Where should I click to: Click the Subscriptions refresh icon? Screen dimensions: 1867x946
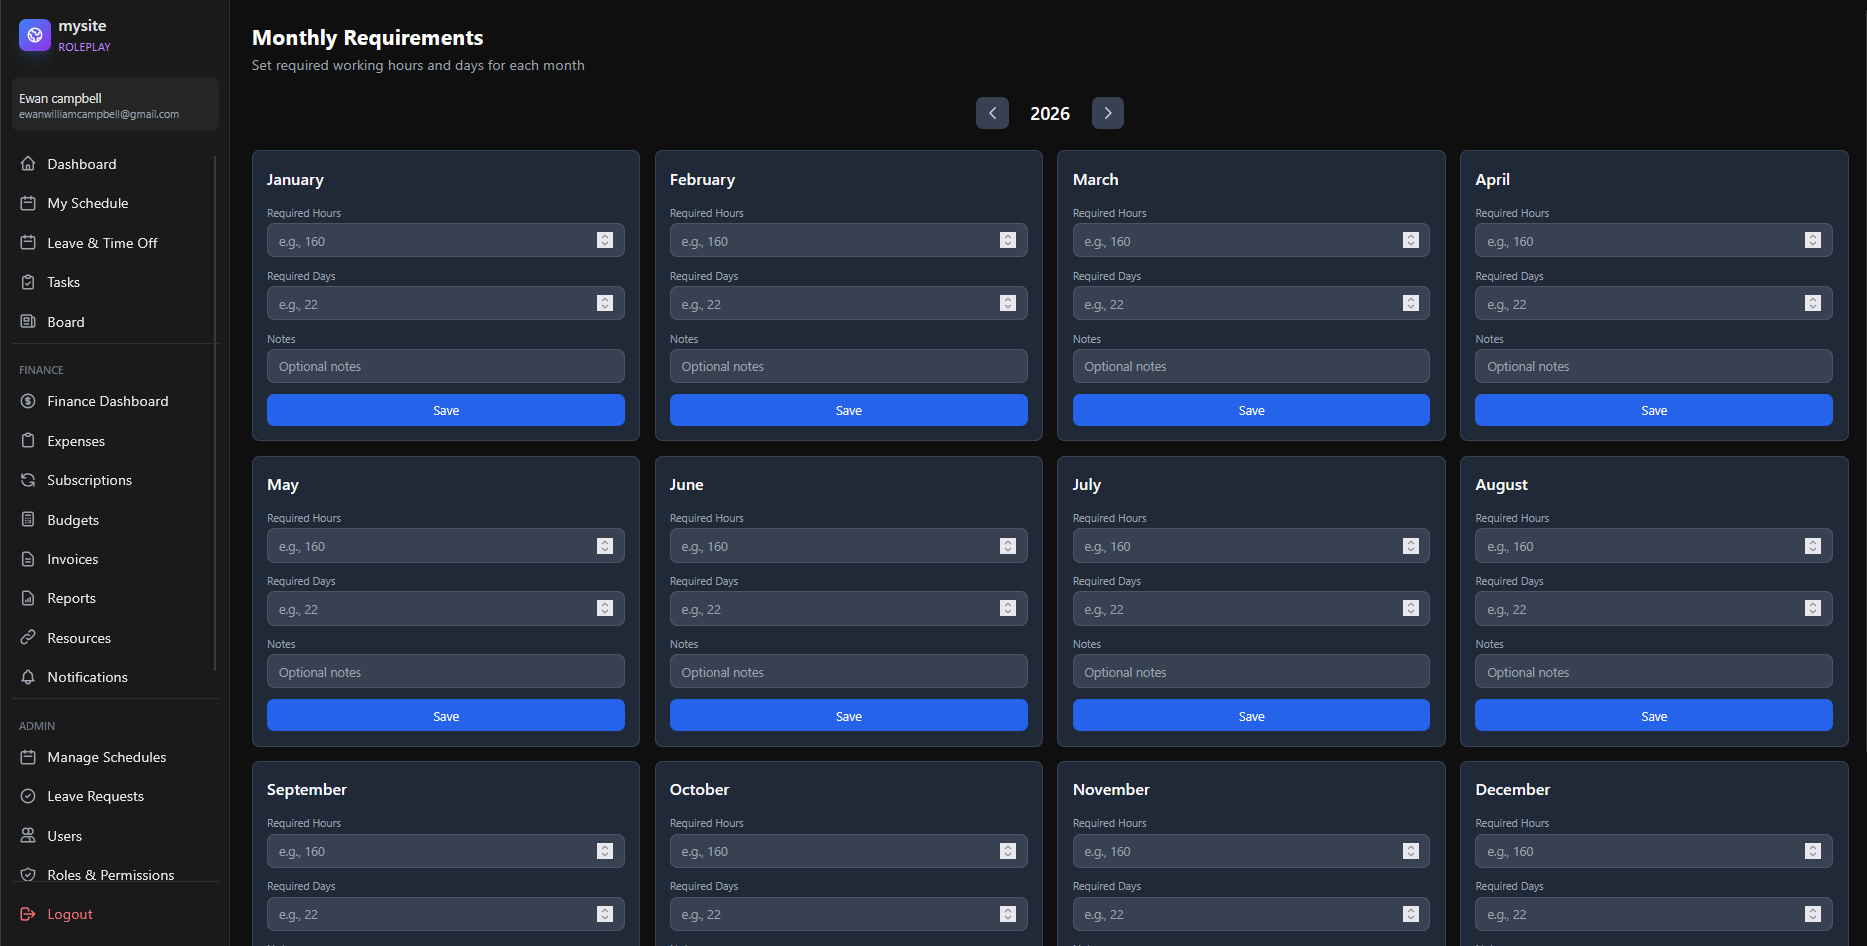coord(28,480)
